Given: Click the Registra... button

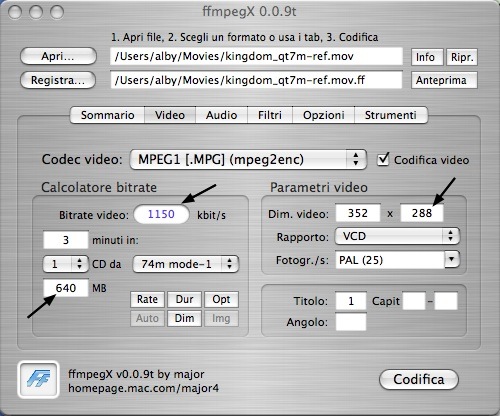Looking at the screenshot, I should coord(58,80).
